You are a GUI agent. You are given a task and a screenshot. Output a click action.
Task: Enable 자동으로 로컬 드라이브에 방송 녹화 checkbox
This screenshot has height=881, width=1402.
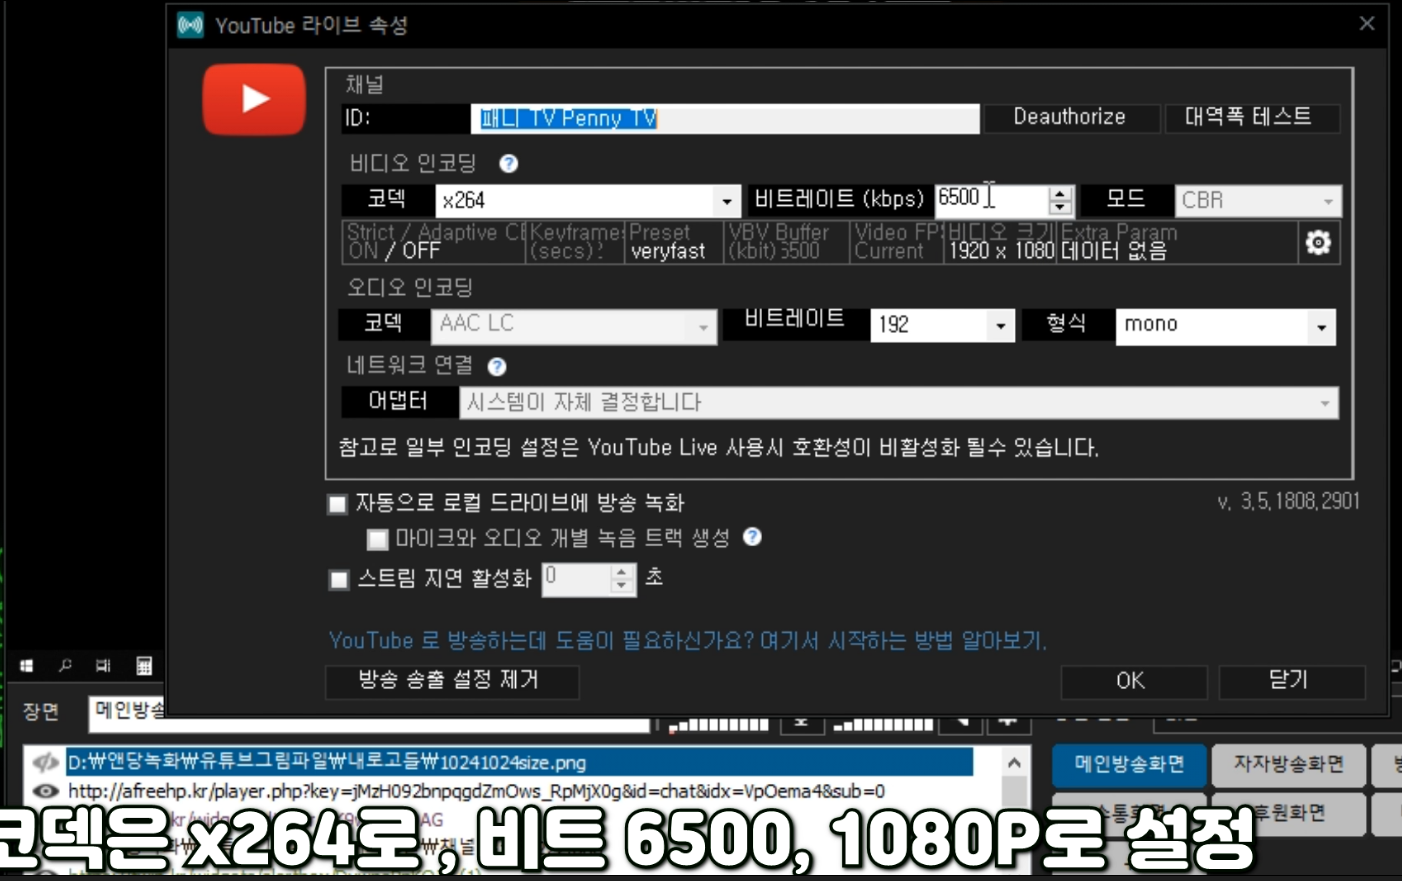tap(338, 504)
